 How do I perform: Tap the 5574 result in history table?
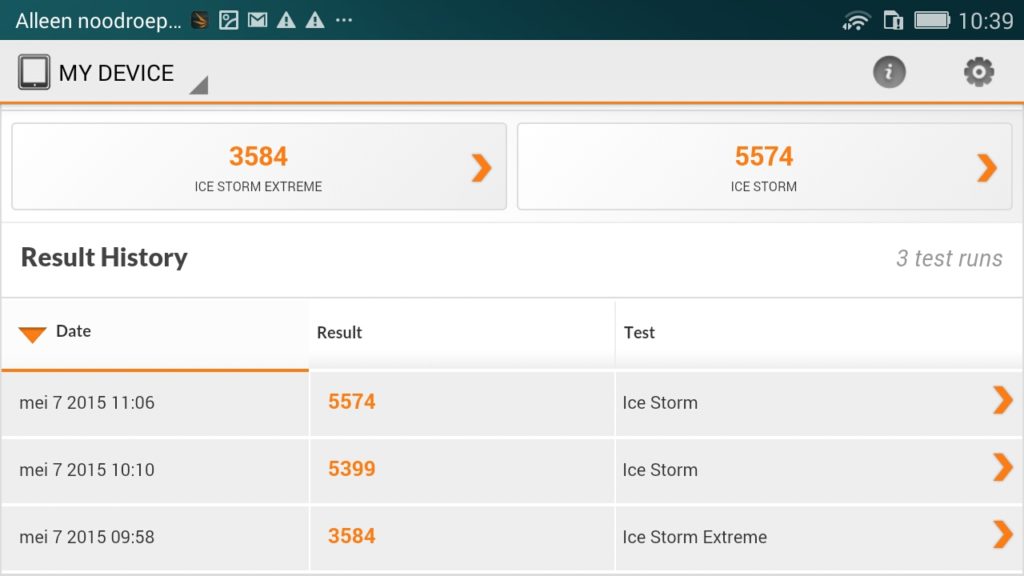[x=351, y=402]
